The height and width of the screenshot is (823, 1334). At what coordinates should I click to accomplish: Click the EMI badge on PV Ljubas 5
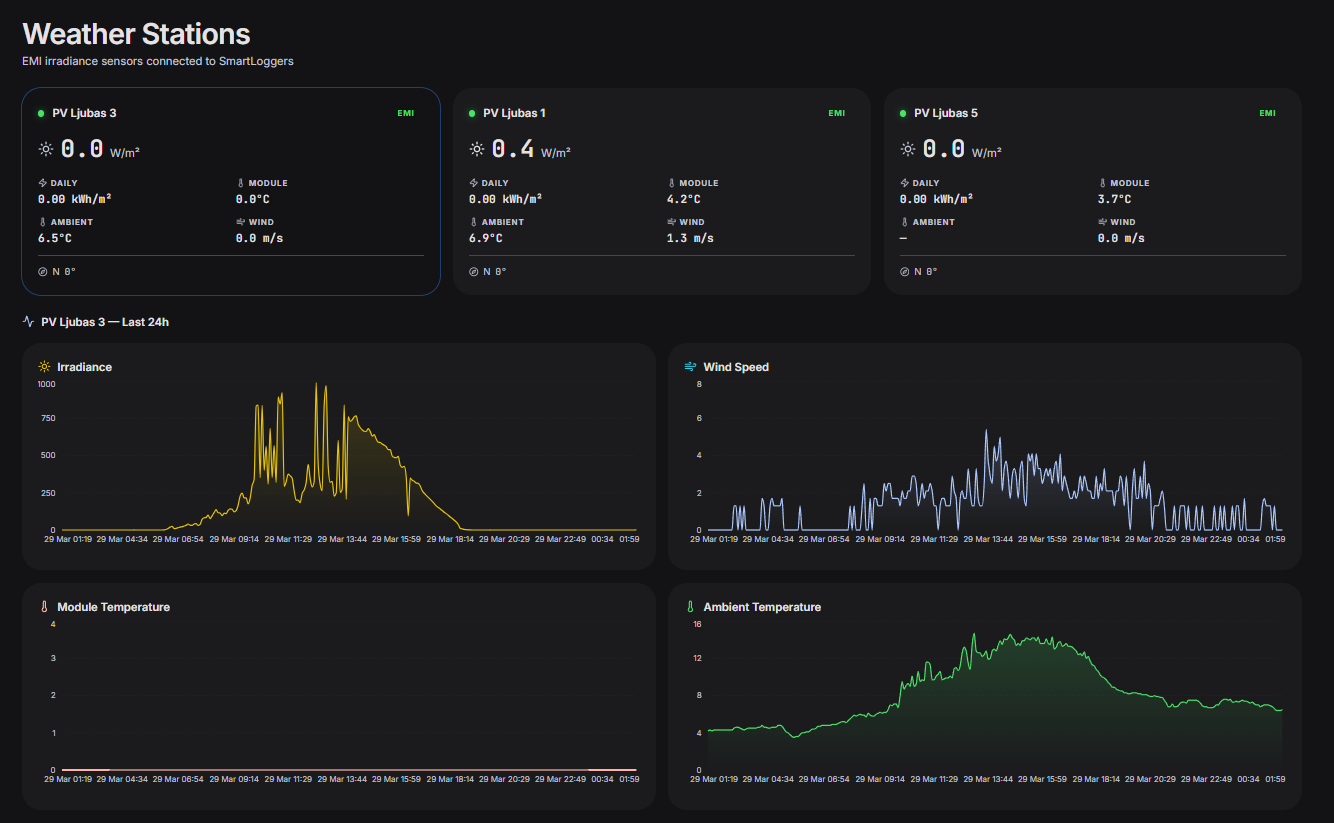pos(1267,113)
